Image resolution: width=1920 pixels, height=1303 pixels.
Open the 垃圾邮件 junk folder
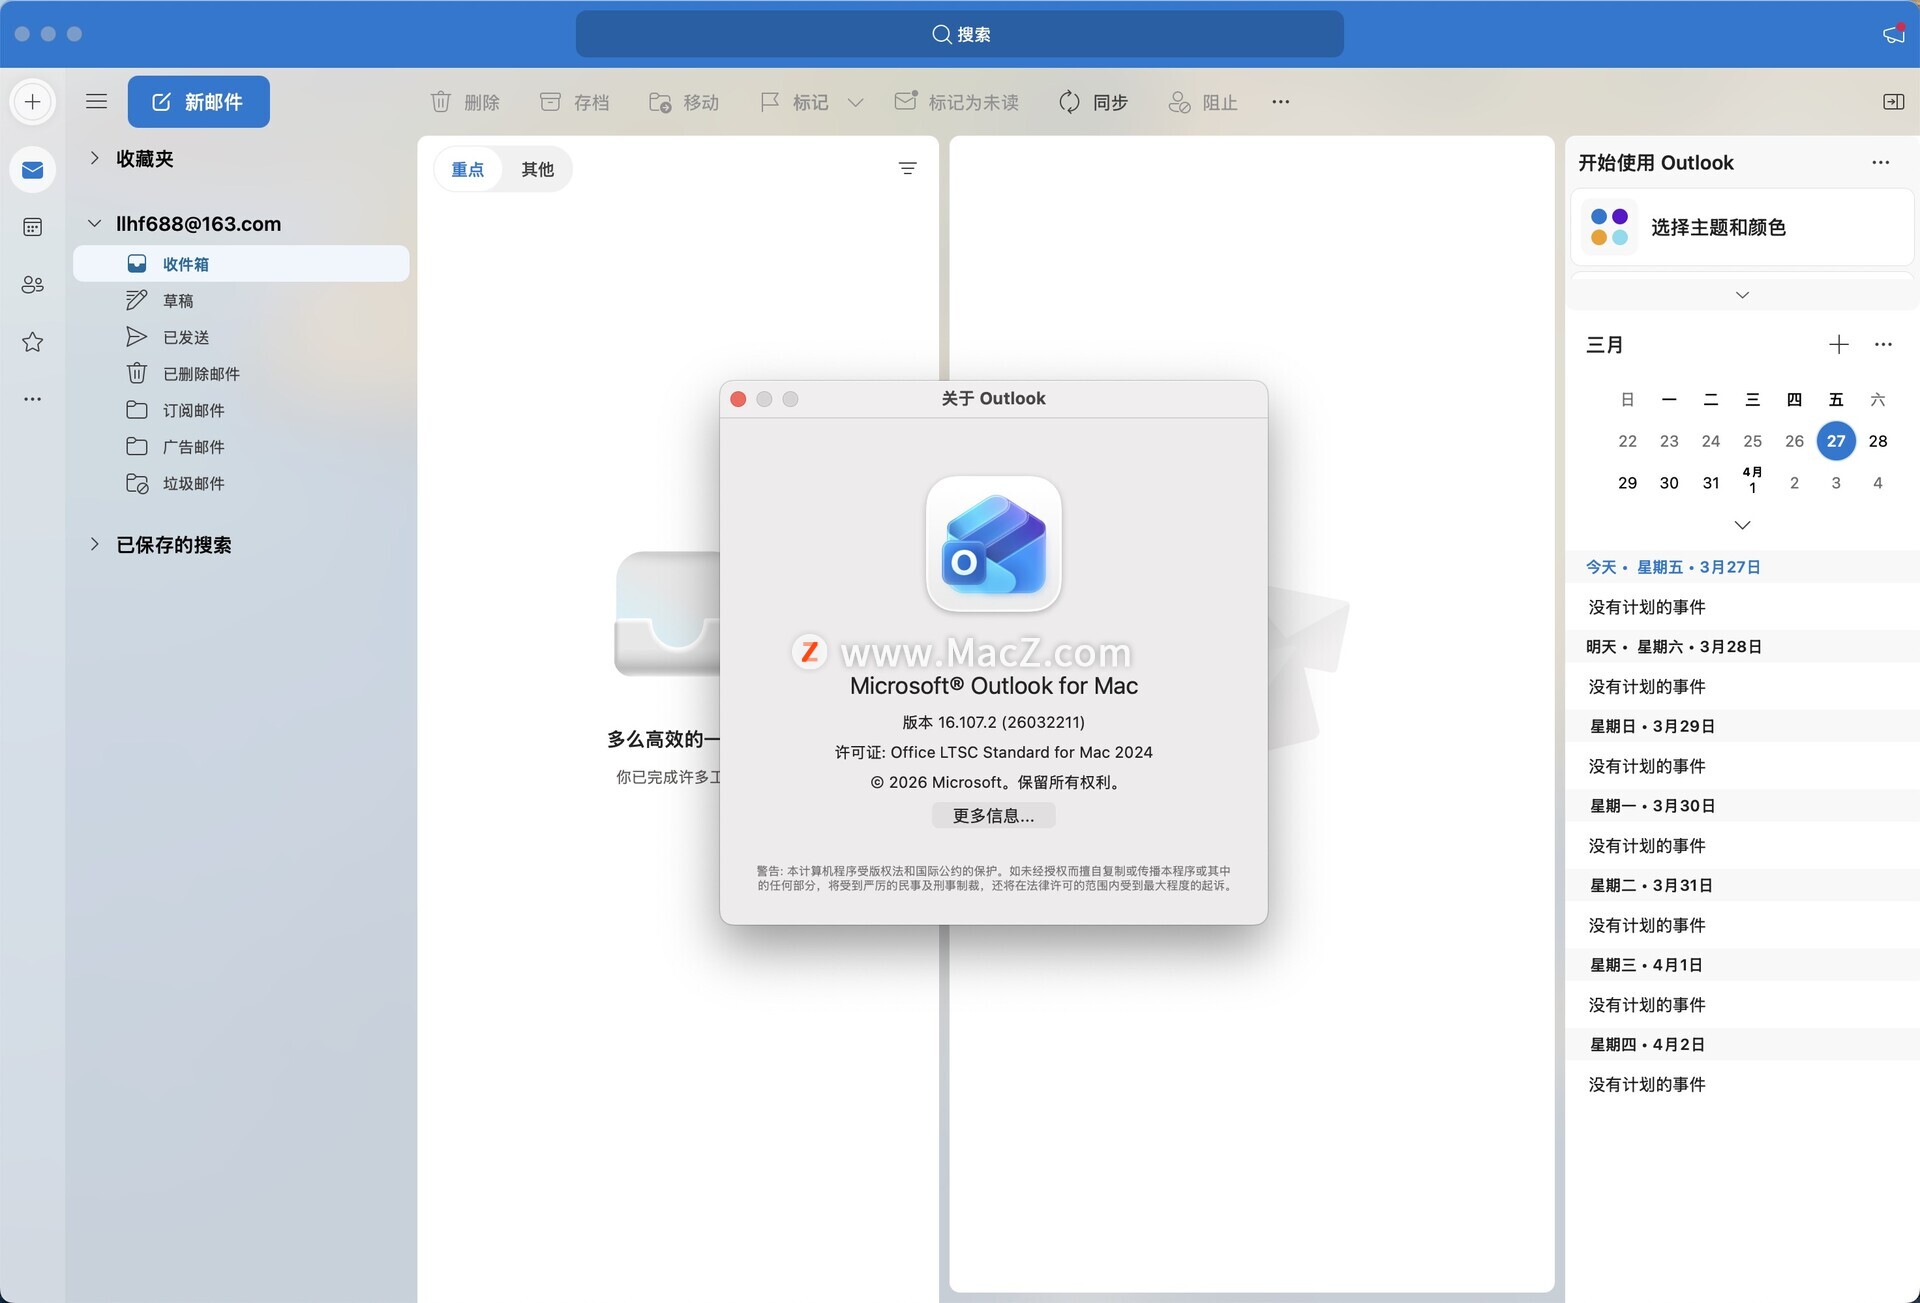pyautogui.click(x=193, y=484)
